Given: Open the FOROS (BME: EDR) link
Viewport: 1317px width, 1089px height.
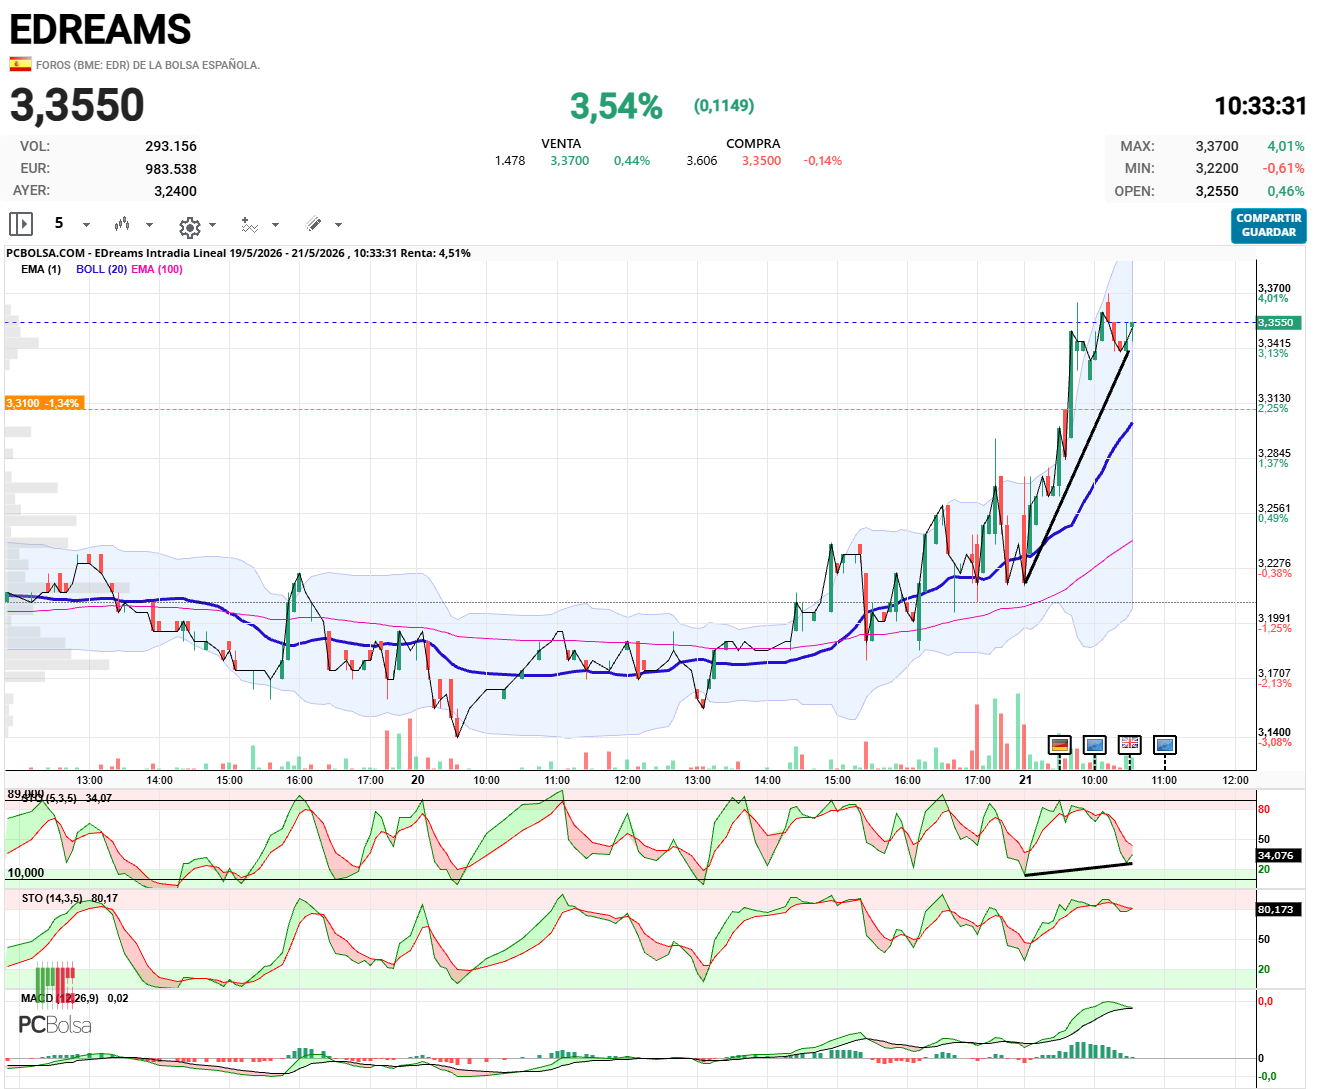Looking at the screenshot, I should point(147,65).
